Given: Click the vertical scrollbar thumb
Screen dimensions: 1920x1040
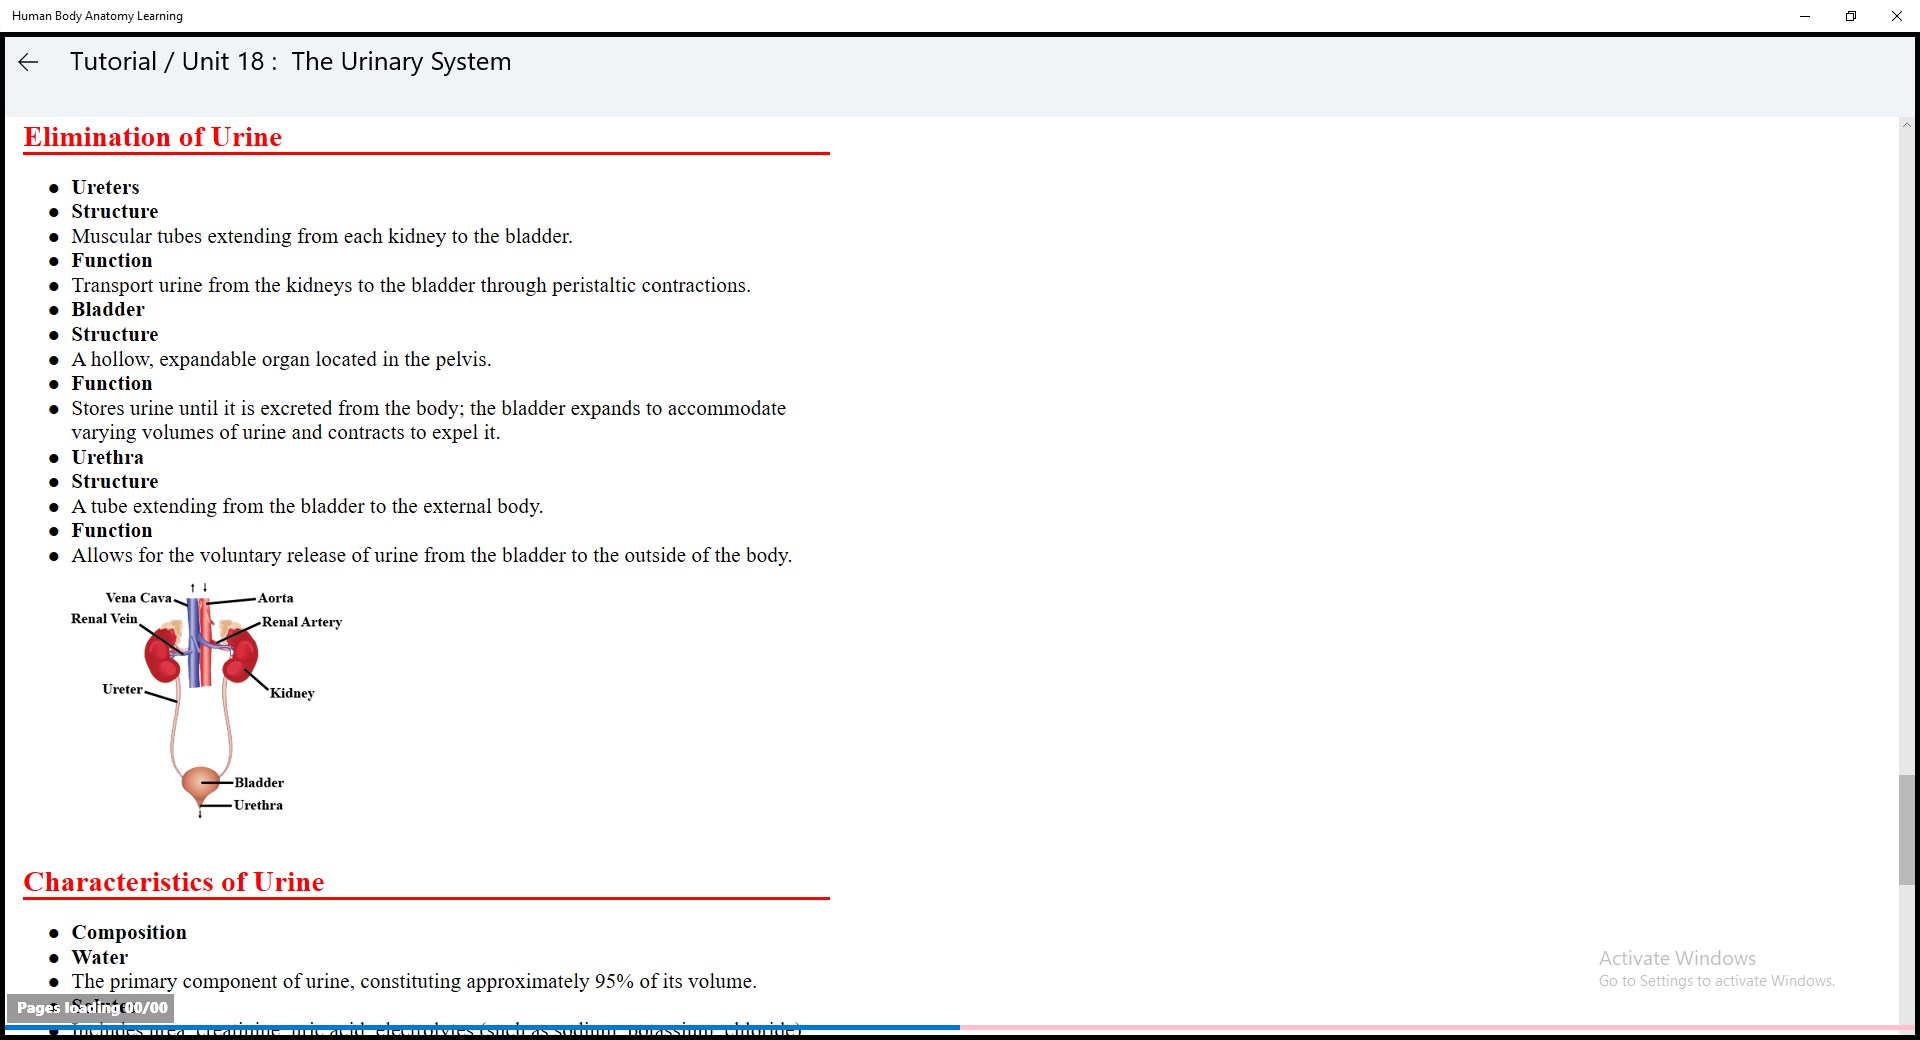Looking at the screenshot, I should tap(1907, 830).
